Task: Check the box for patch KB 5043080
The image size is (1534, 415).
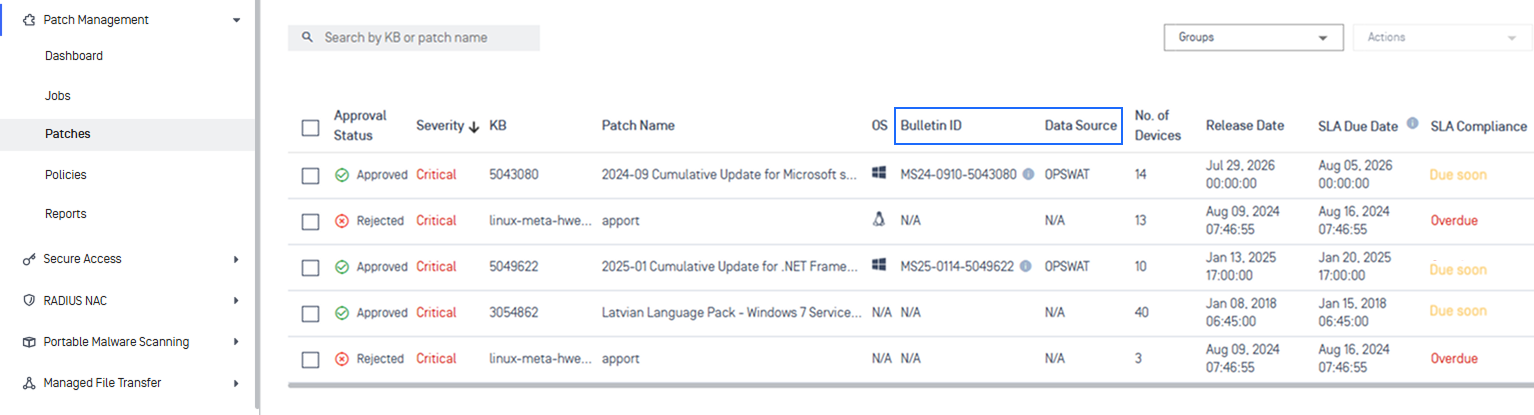Action: 310,176
